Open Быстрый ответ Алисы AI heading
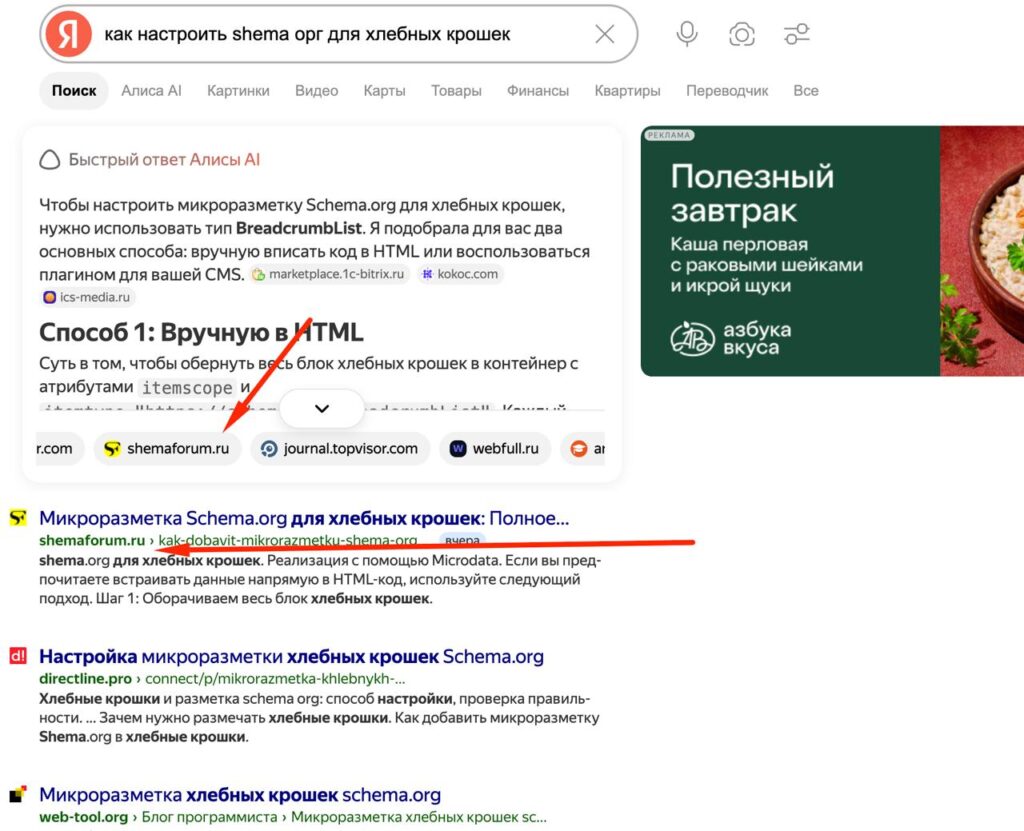 coord(164,160)
